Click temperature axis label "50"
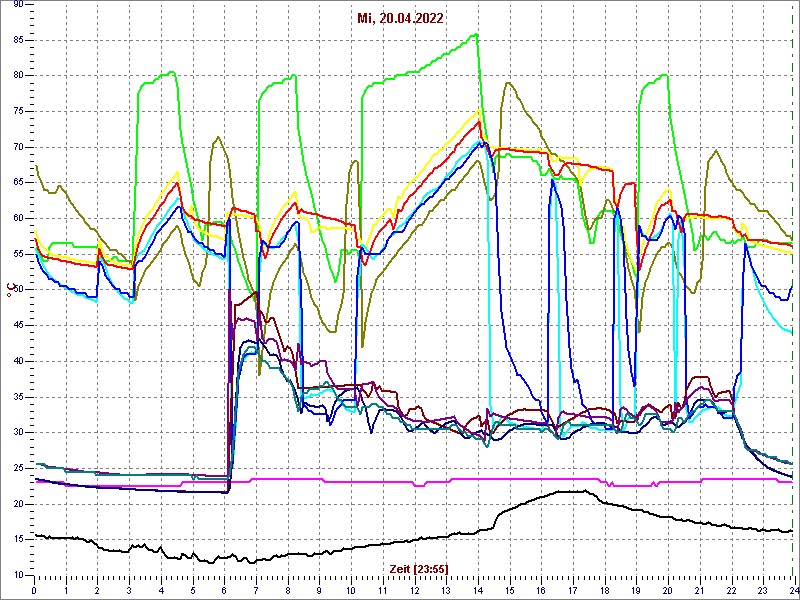This screenshot has width=800, height=600. 17,290
